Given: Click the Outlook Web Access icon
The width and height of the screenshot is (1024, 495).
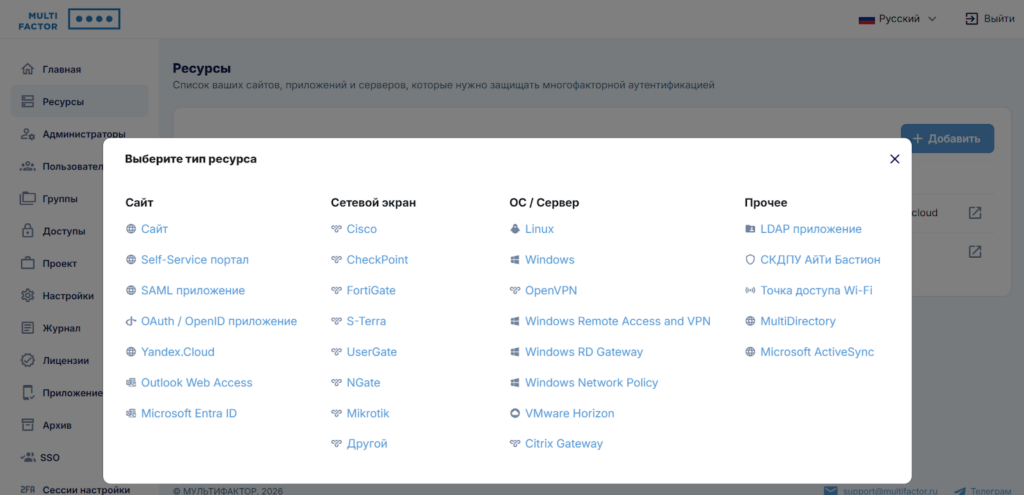Looking at the screenshot, I should pyautogui.click(x=131, y=383).
